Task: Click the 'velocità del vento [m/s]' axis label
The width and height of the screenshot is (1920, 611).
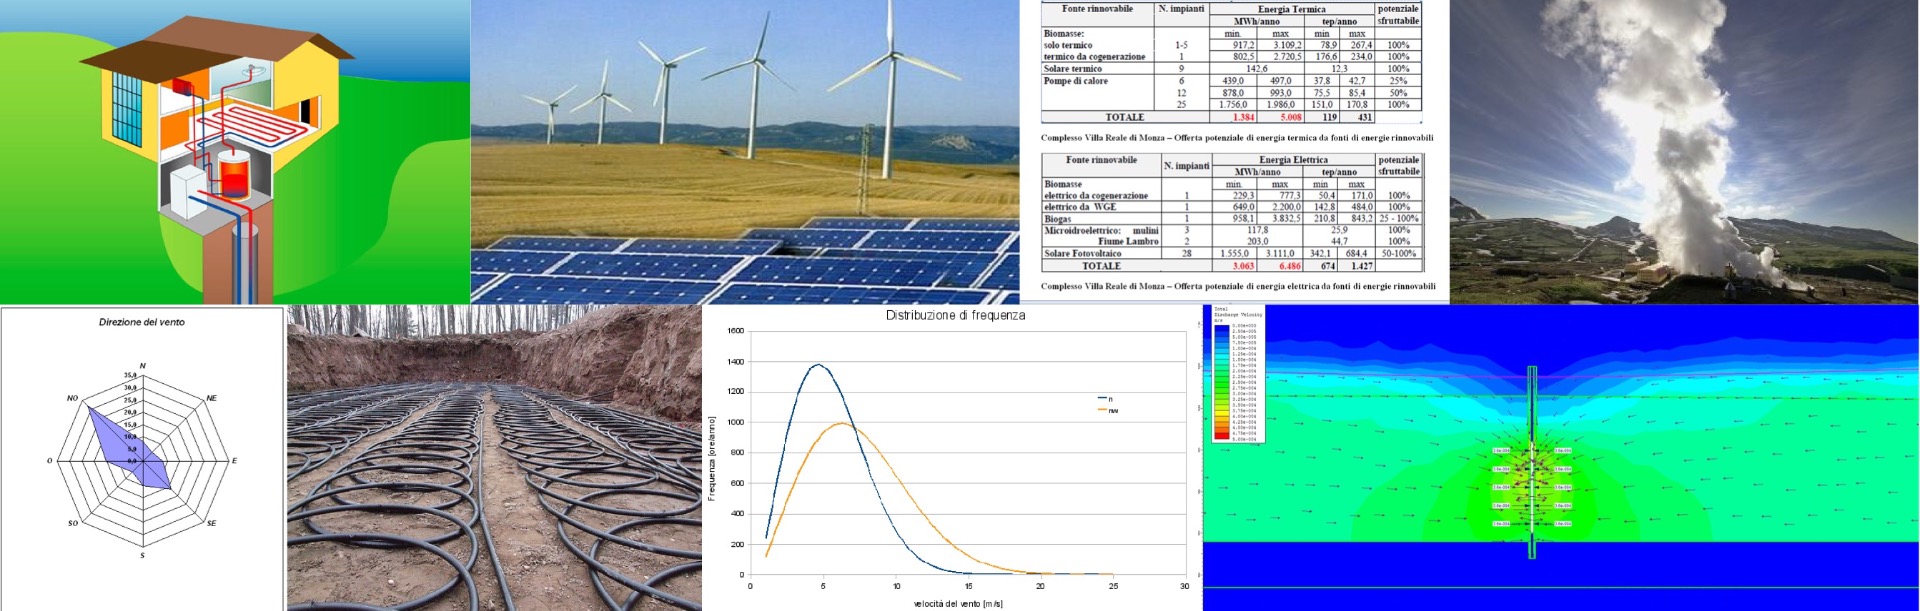Action: click(958, 603)
